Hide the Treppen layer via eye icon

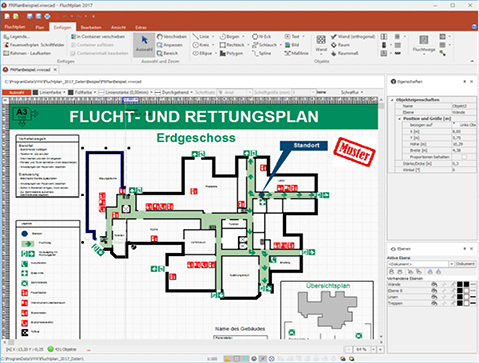point(434,303)
